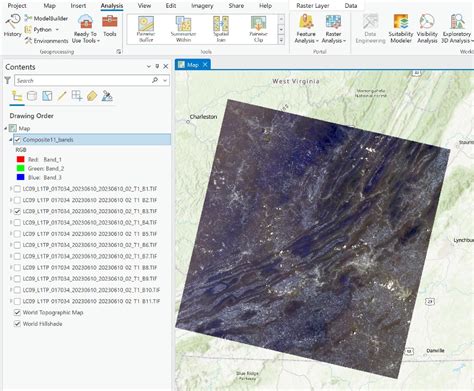Screen dimensions: 474x391
Task: Expand the B7.TIF layer entry
Action: [x=11, y=256]
